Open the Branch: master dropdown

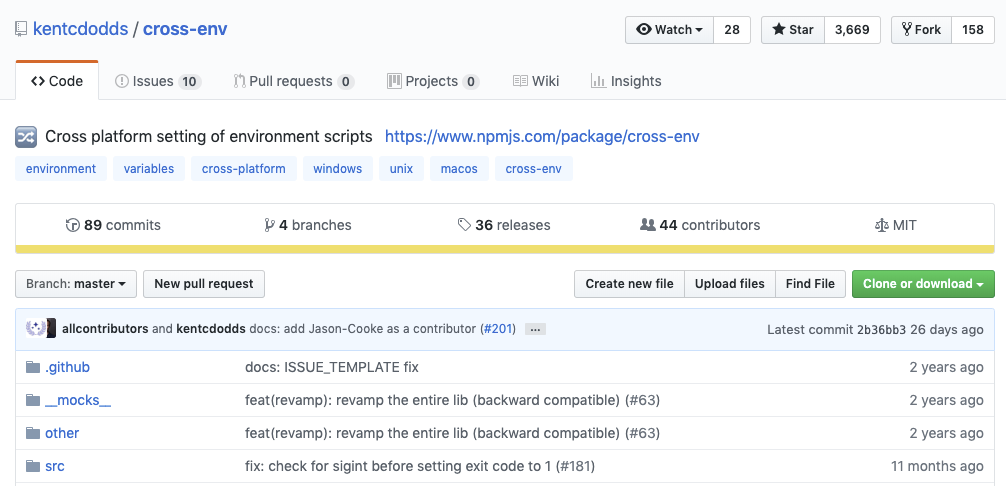76,284
